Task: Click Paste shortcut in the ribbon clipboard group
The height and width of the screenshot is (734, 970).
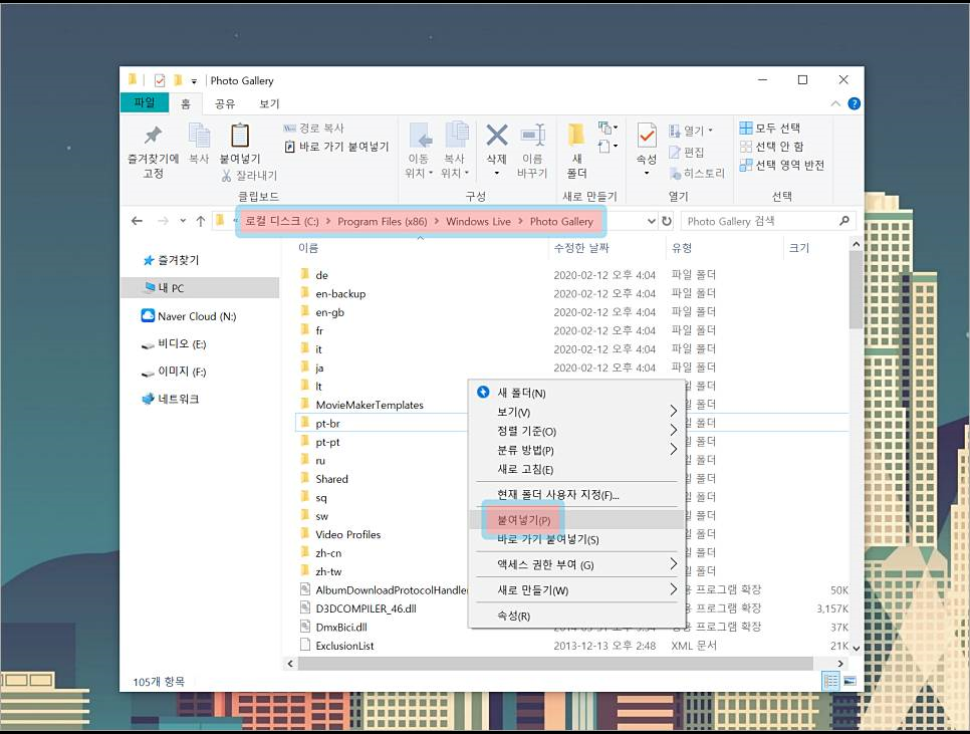Action: tap(337, 147)
